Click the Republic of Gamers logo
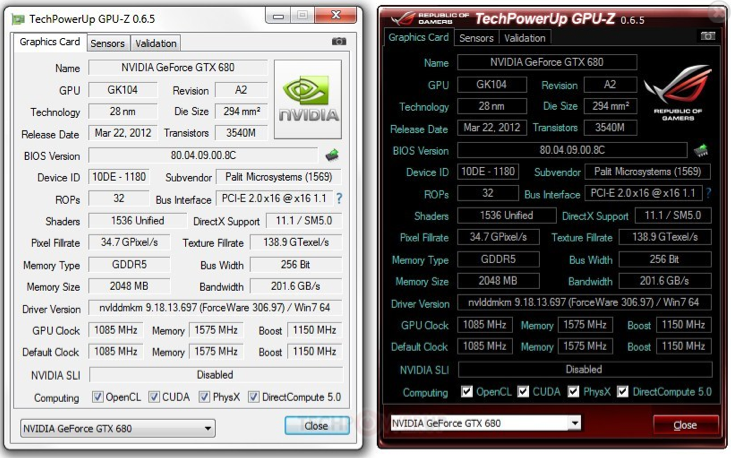The image size is (731, 458). [x=678, y=95]
